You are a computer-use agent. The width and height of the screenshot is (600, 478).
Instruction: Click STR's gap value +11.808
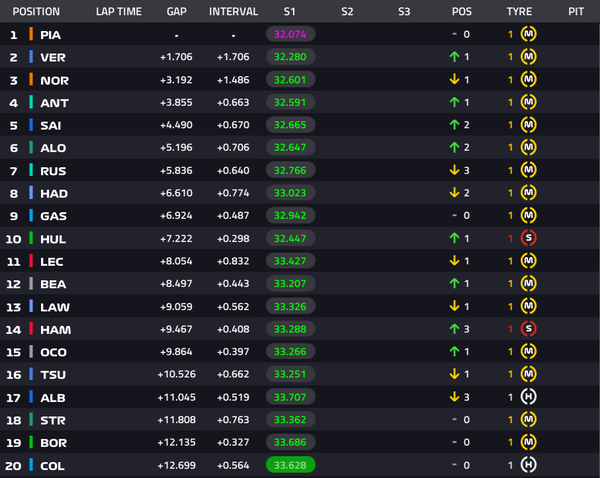coord(176,419)
